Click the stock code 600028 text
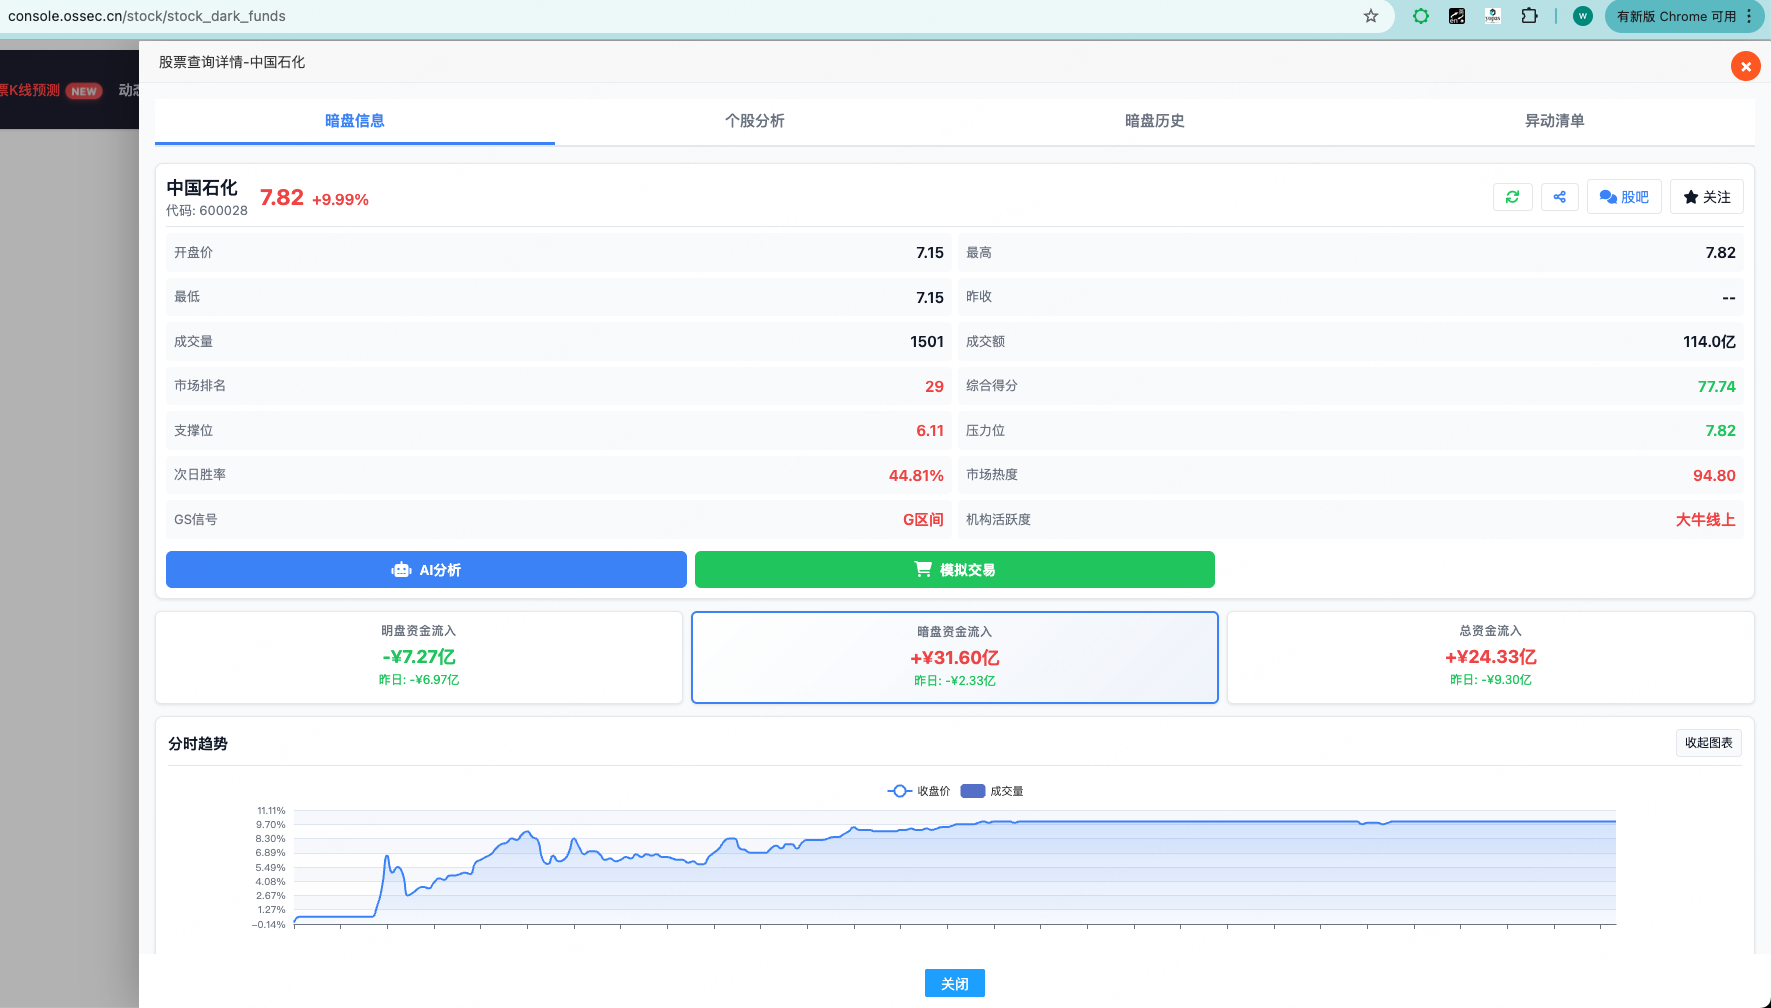The width and height of the screenshot is (1771, 1008). [x=207, y=211]
